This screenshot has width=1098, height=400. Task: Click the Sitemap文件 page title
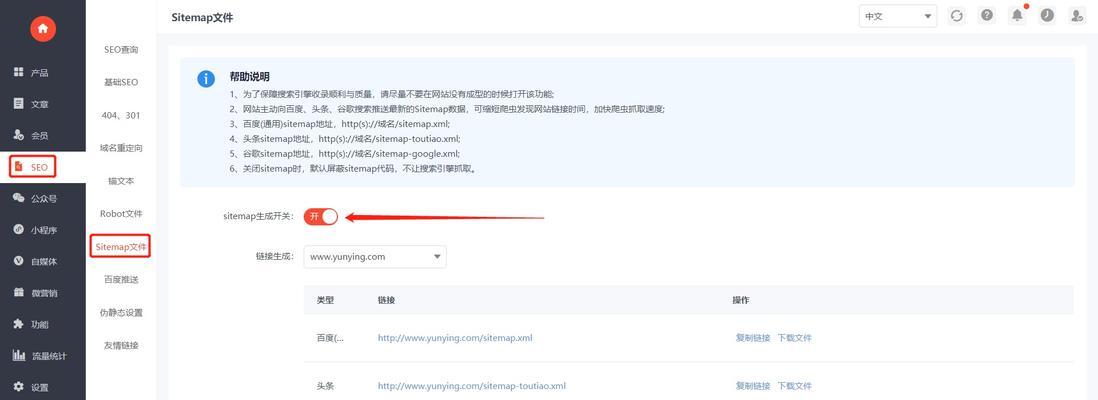202,18
